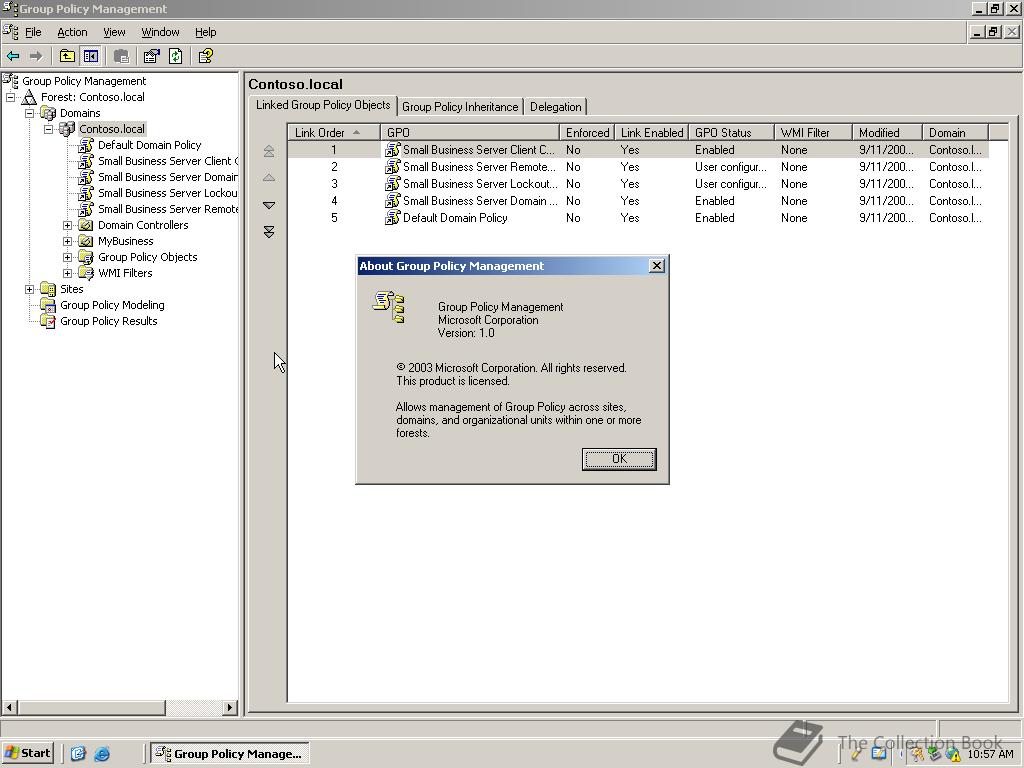This screenshot has height=768, width=1024.
Task: Select Small Business Server Client tree node
Action: (x=168, y=161)
